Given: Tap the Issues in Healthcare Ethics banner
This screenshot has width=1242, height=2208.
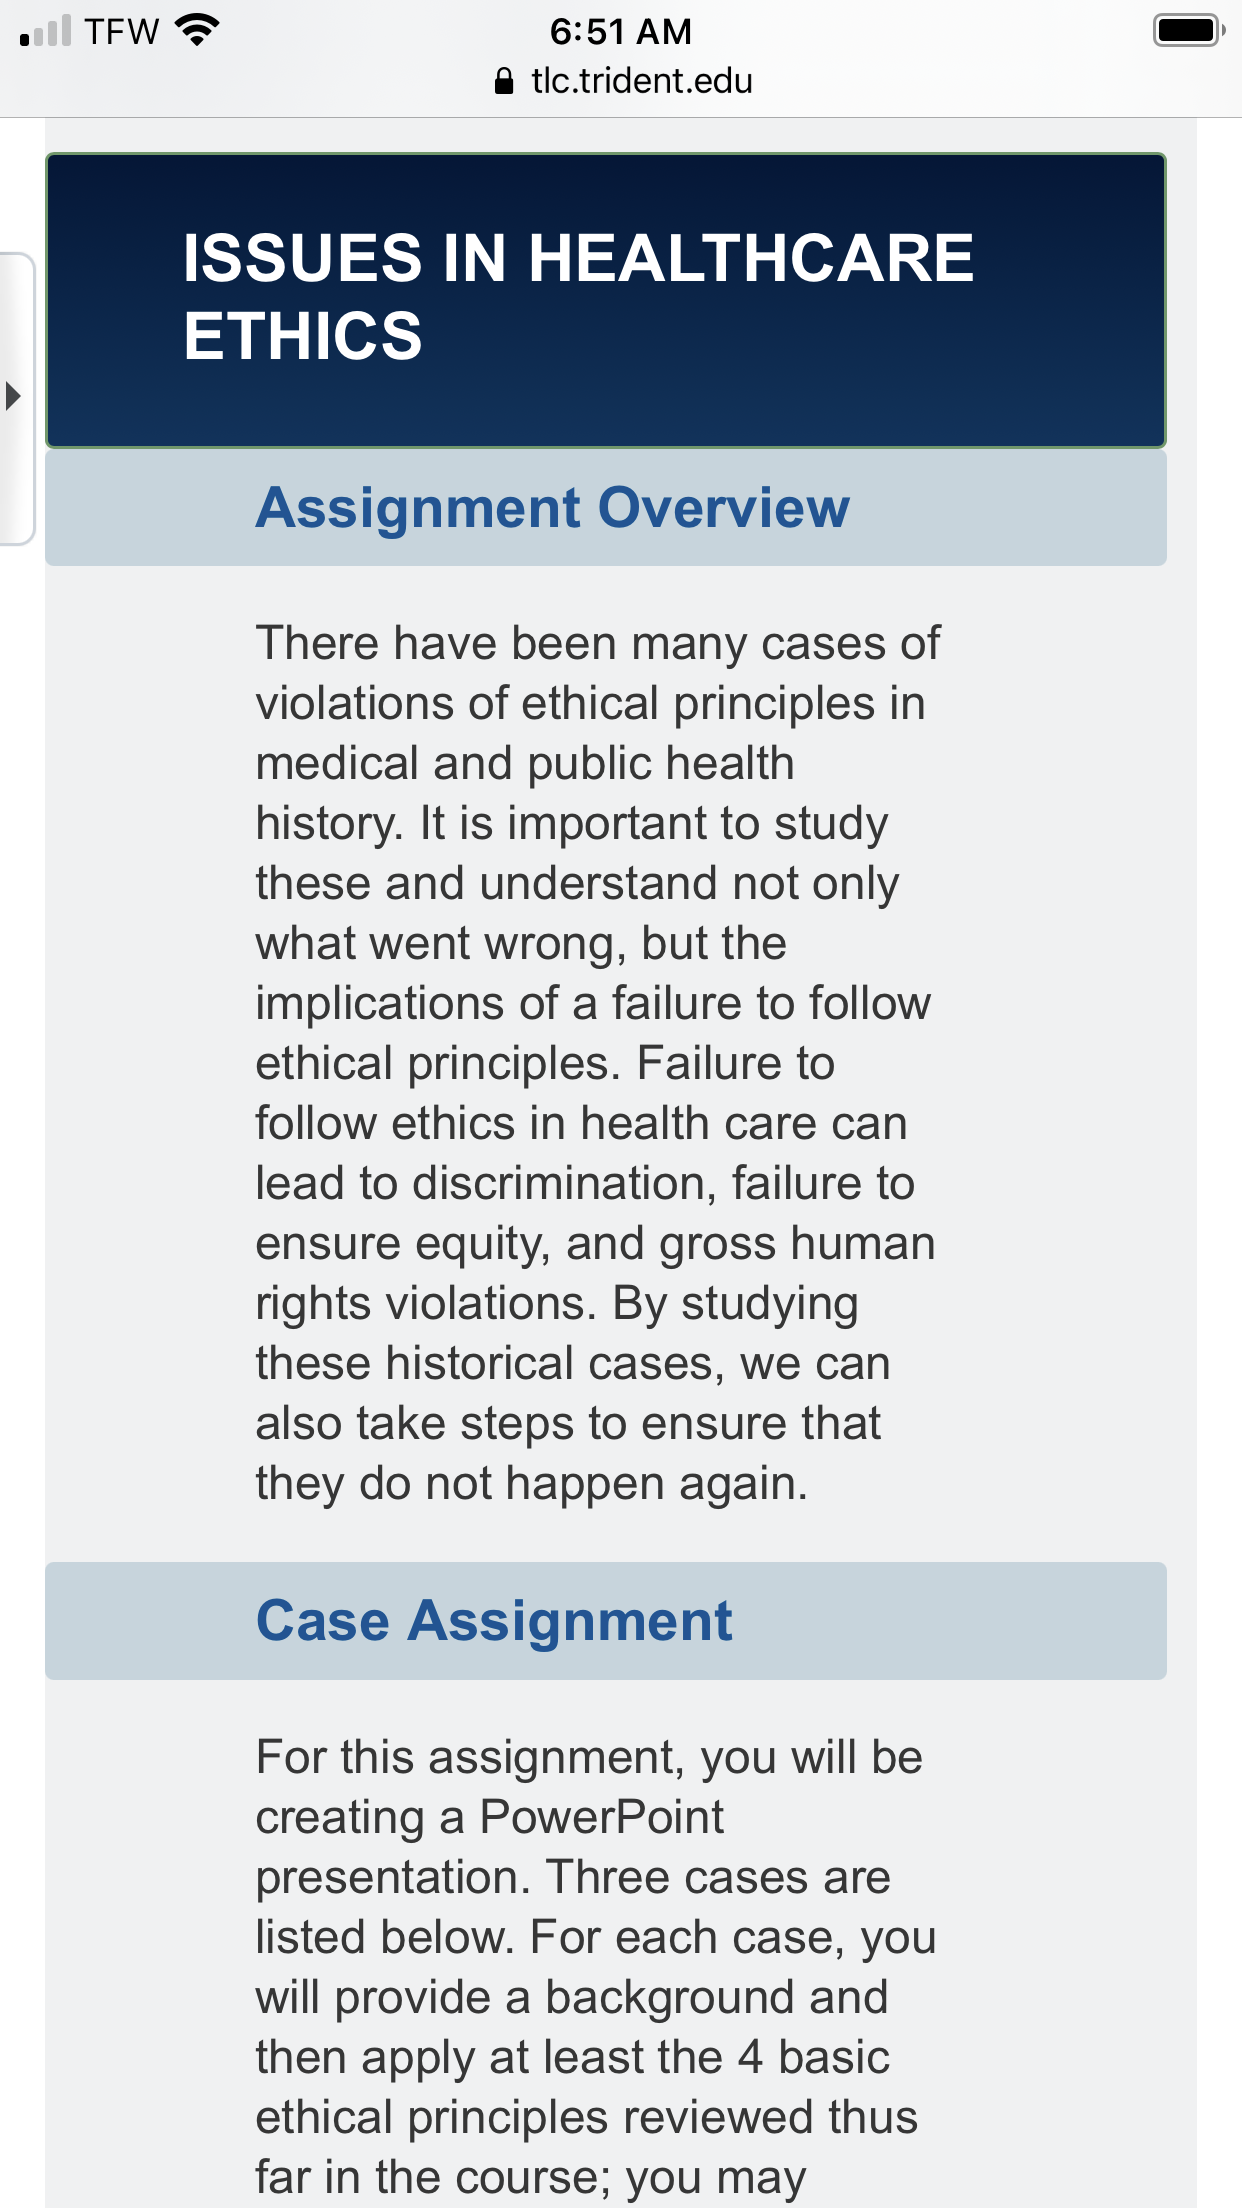Looking at the screenshot, I should tap(606, 300).
